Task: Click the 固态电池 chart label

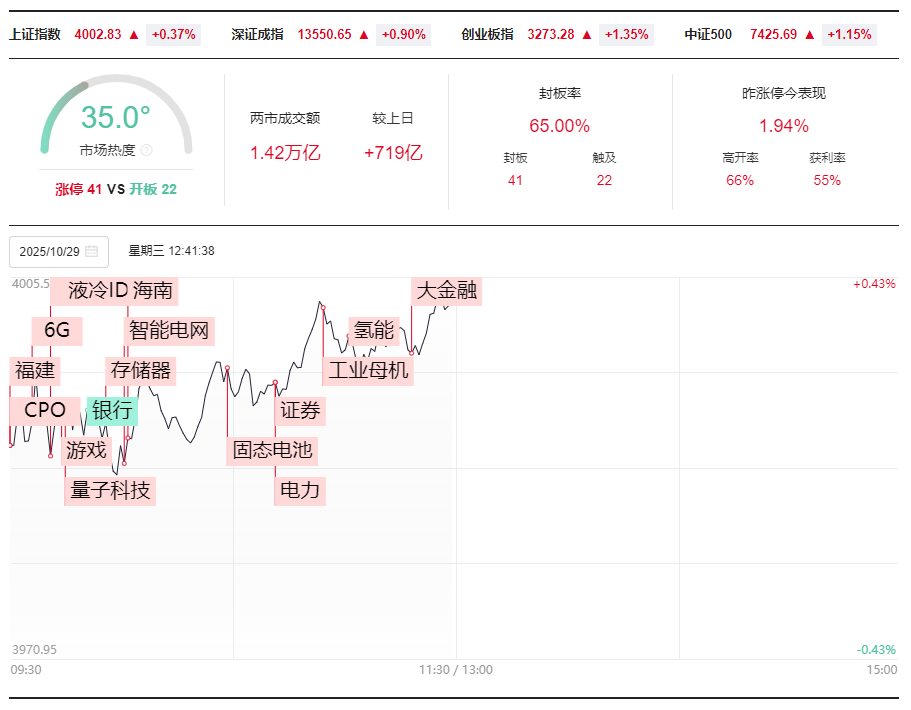Action: (272, 450)
